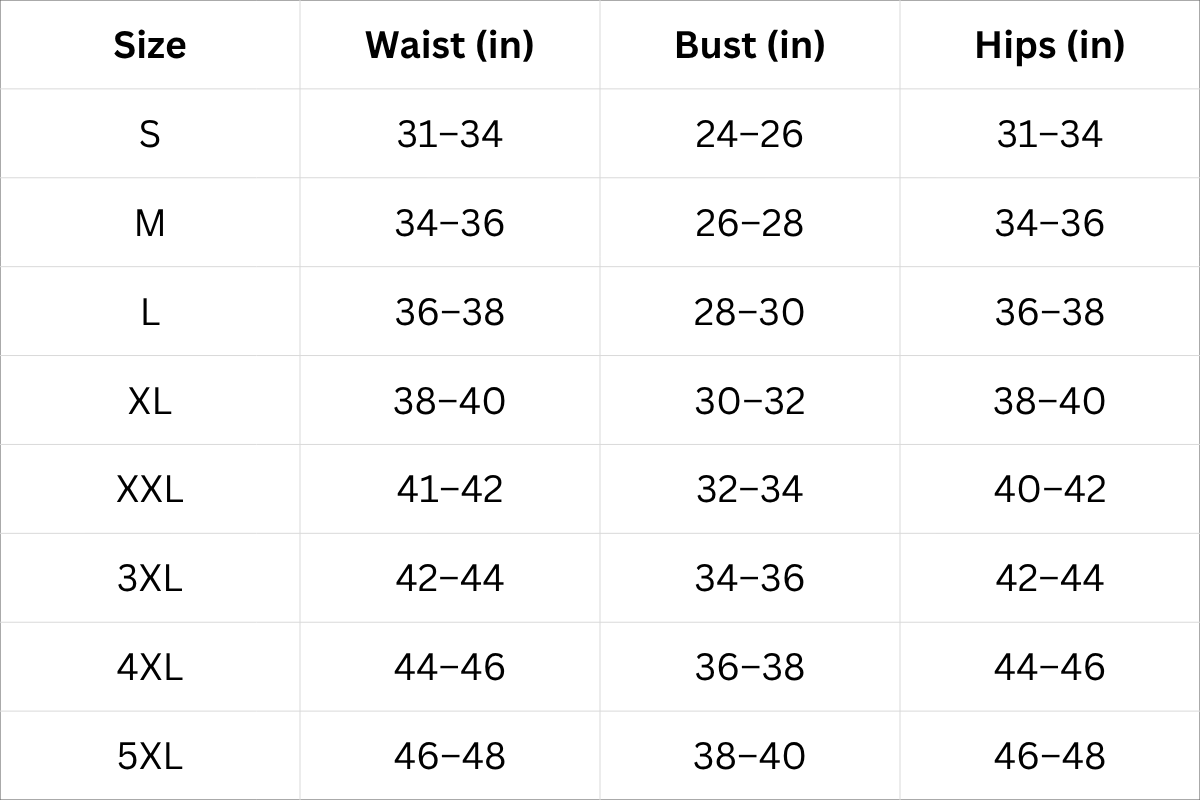Select the XXL size row label
This screenshot has width=1200, height=800.
pos(150,490)
